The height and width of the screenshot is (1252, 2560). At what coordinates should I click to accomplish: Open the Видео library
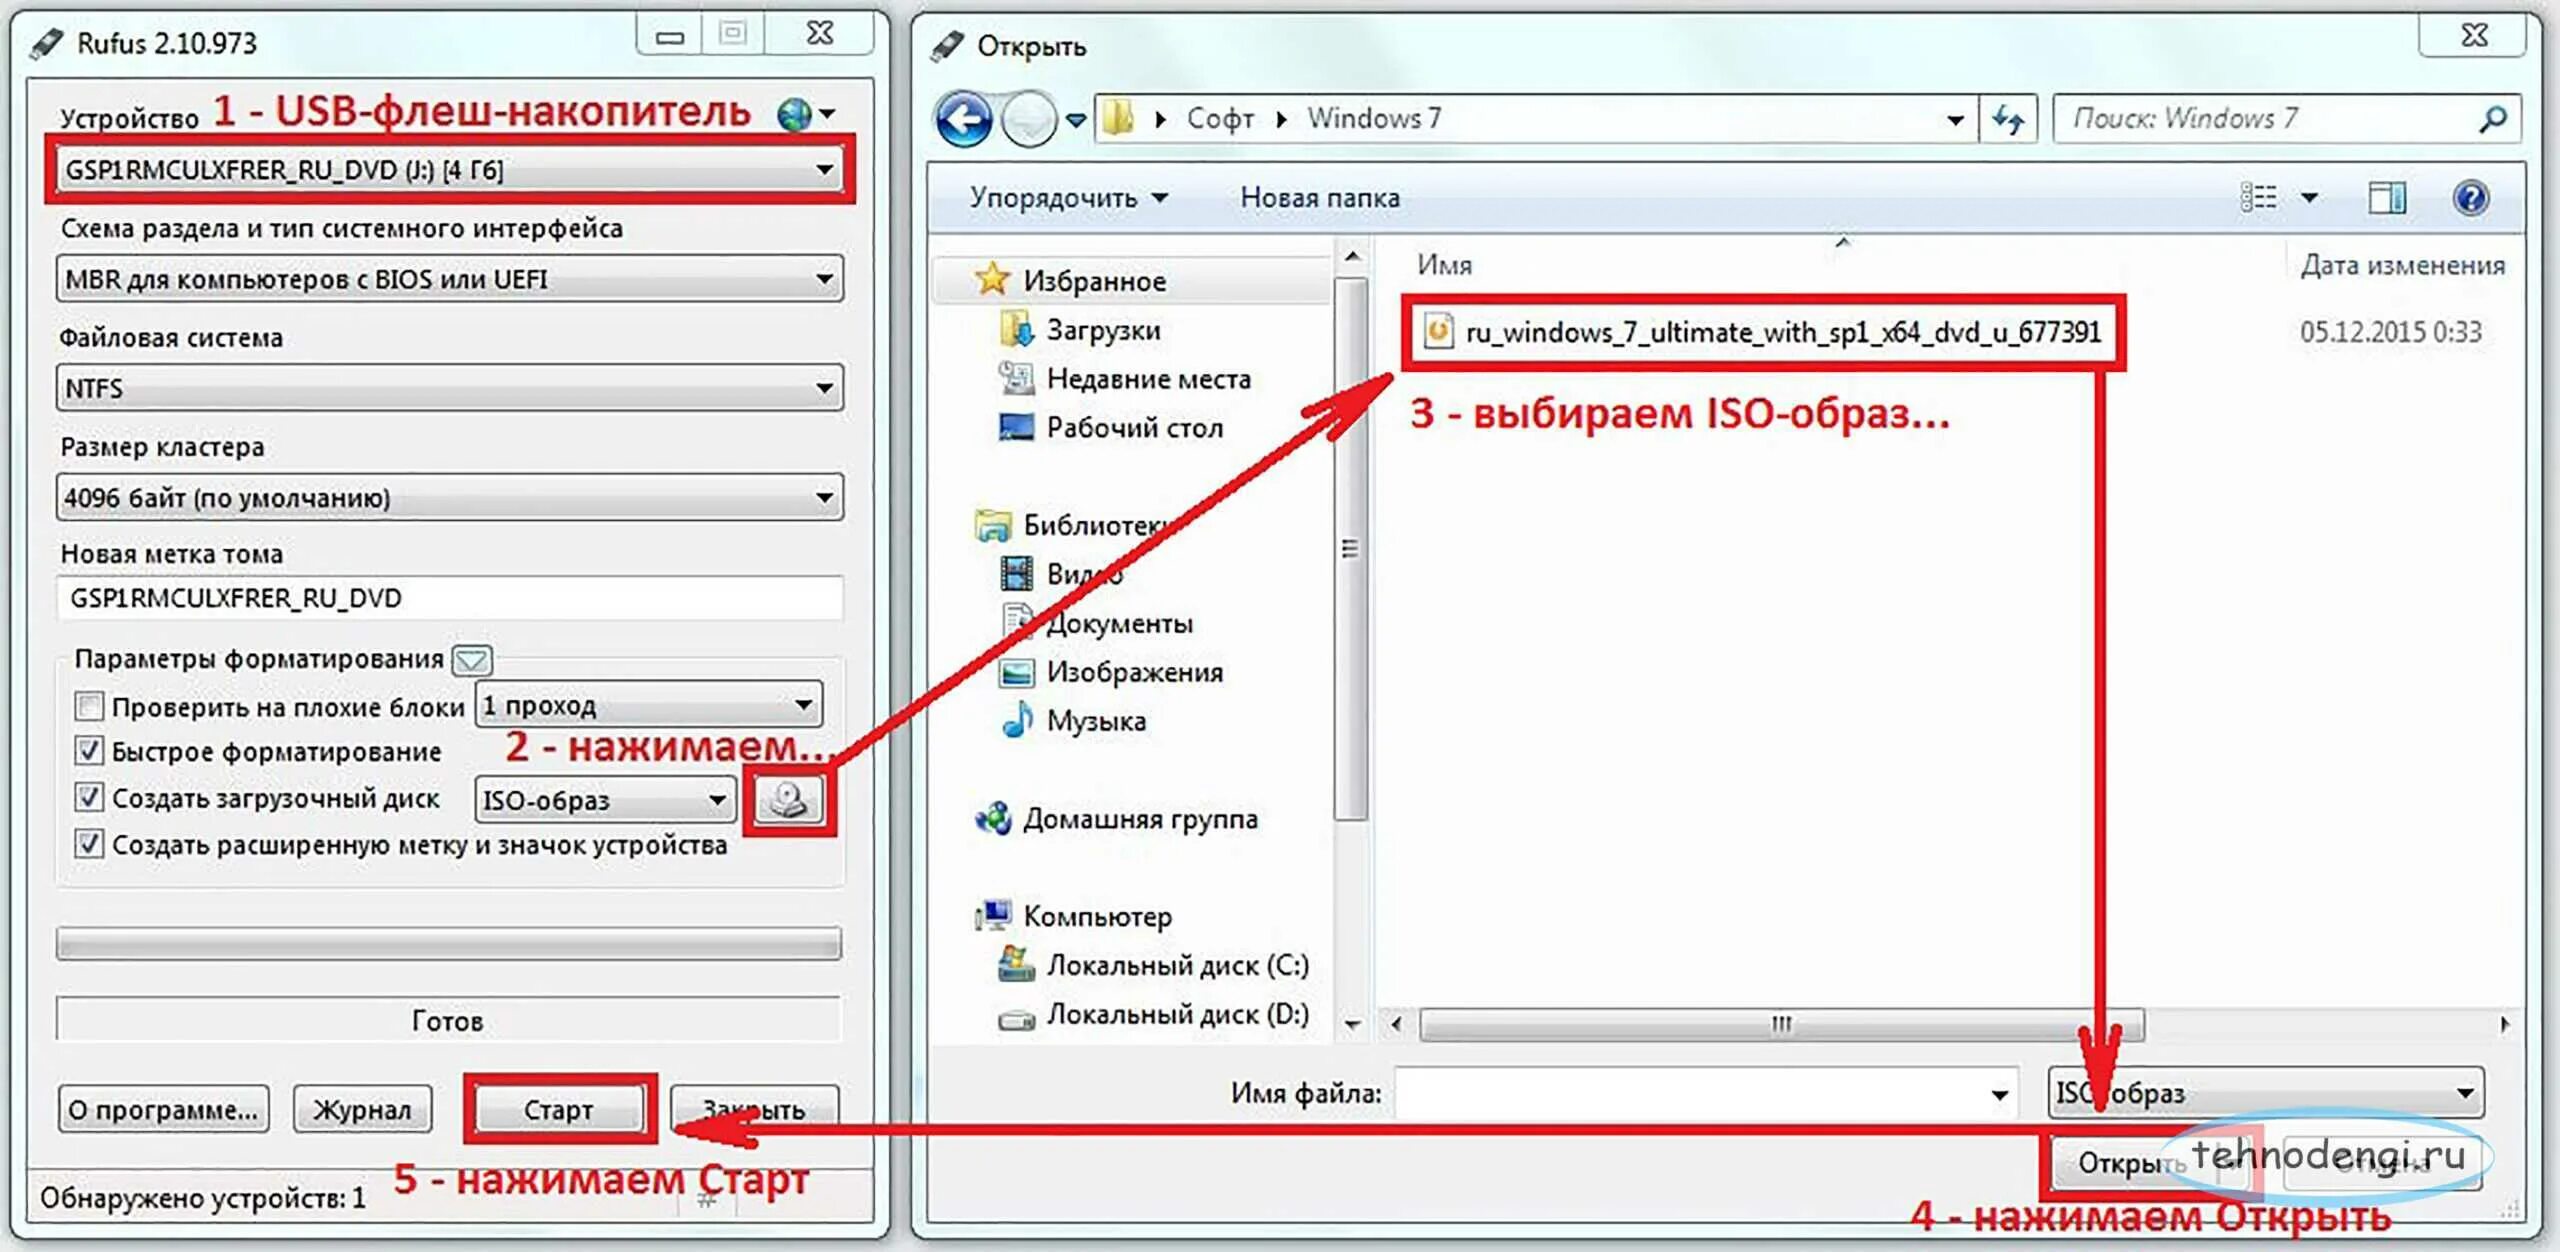(x=1084, y=574)
